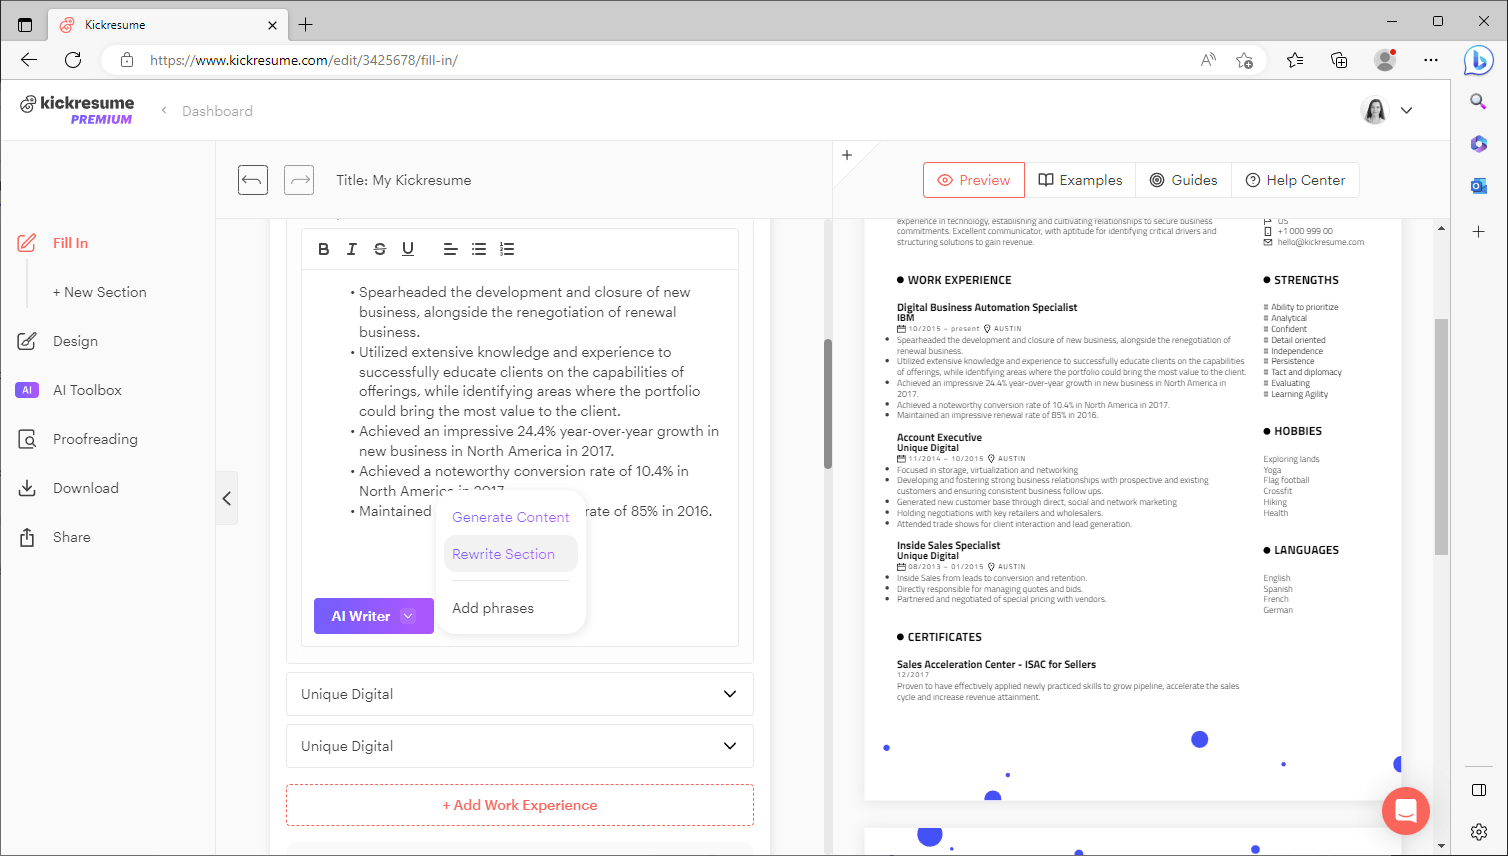Click the browser address bar URL
The width and height of the screenshot is (1508, 856).
pyautogui.click(x=304, y=60)
